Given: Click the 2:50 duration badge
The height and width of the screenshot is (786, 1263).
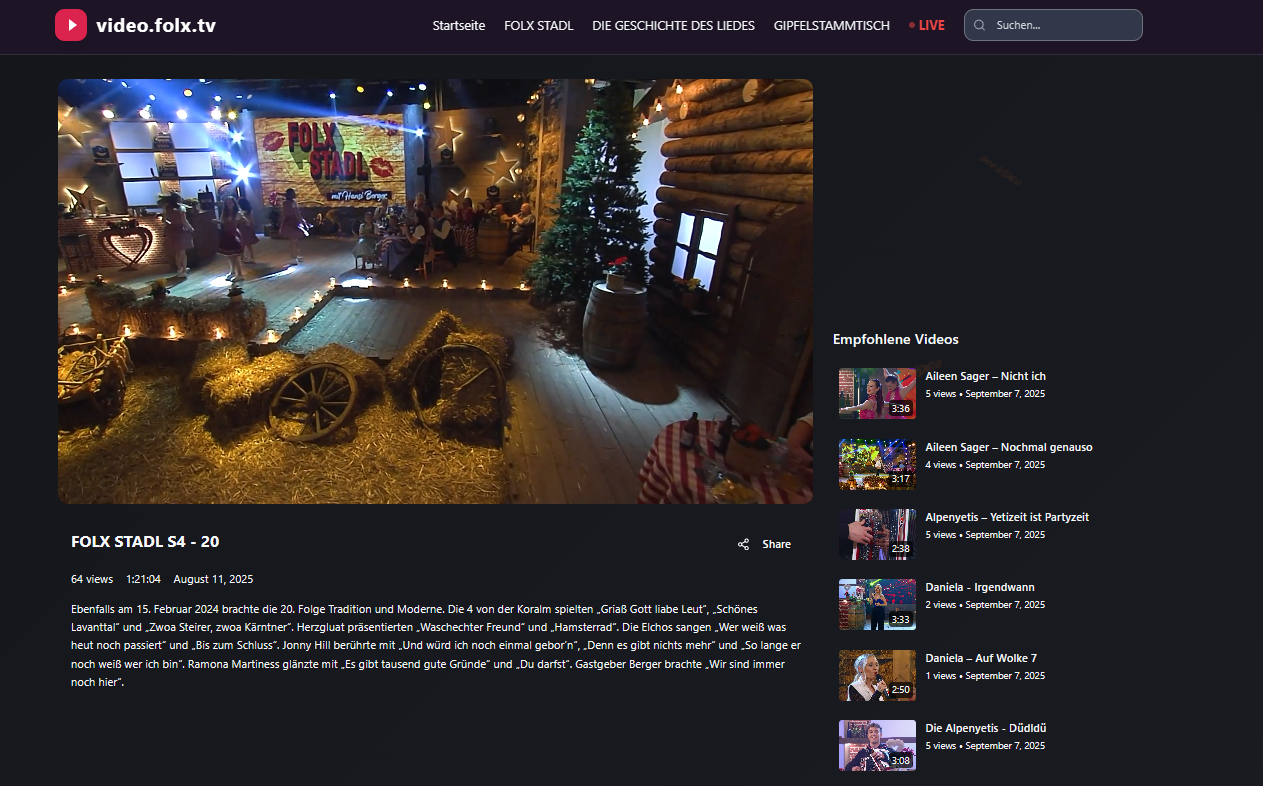Looking at the screenshot, I should 901,690.
